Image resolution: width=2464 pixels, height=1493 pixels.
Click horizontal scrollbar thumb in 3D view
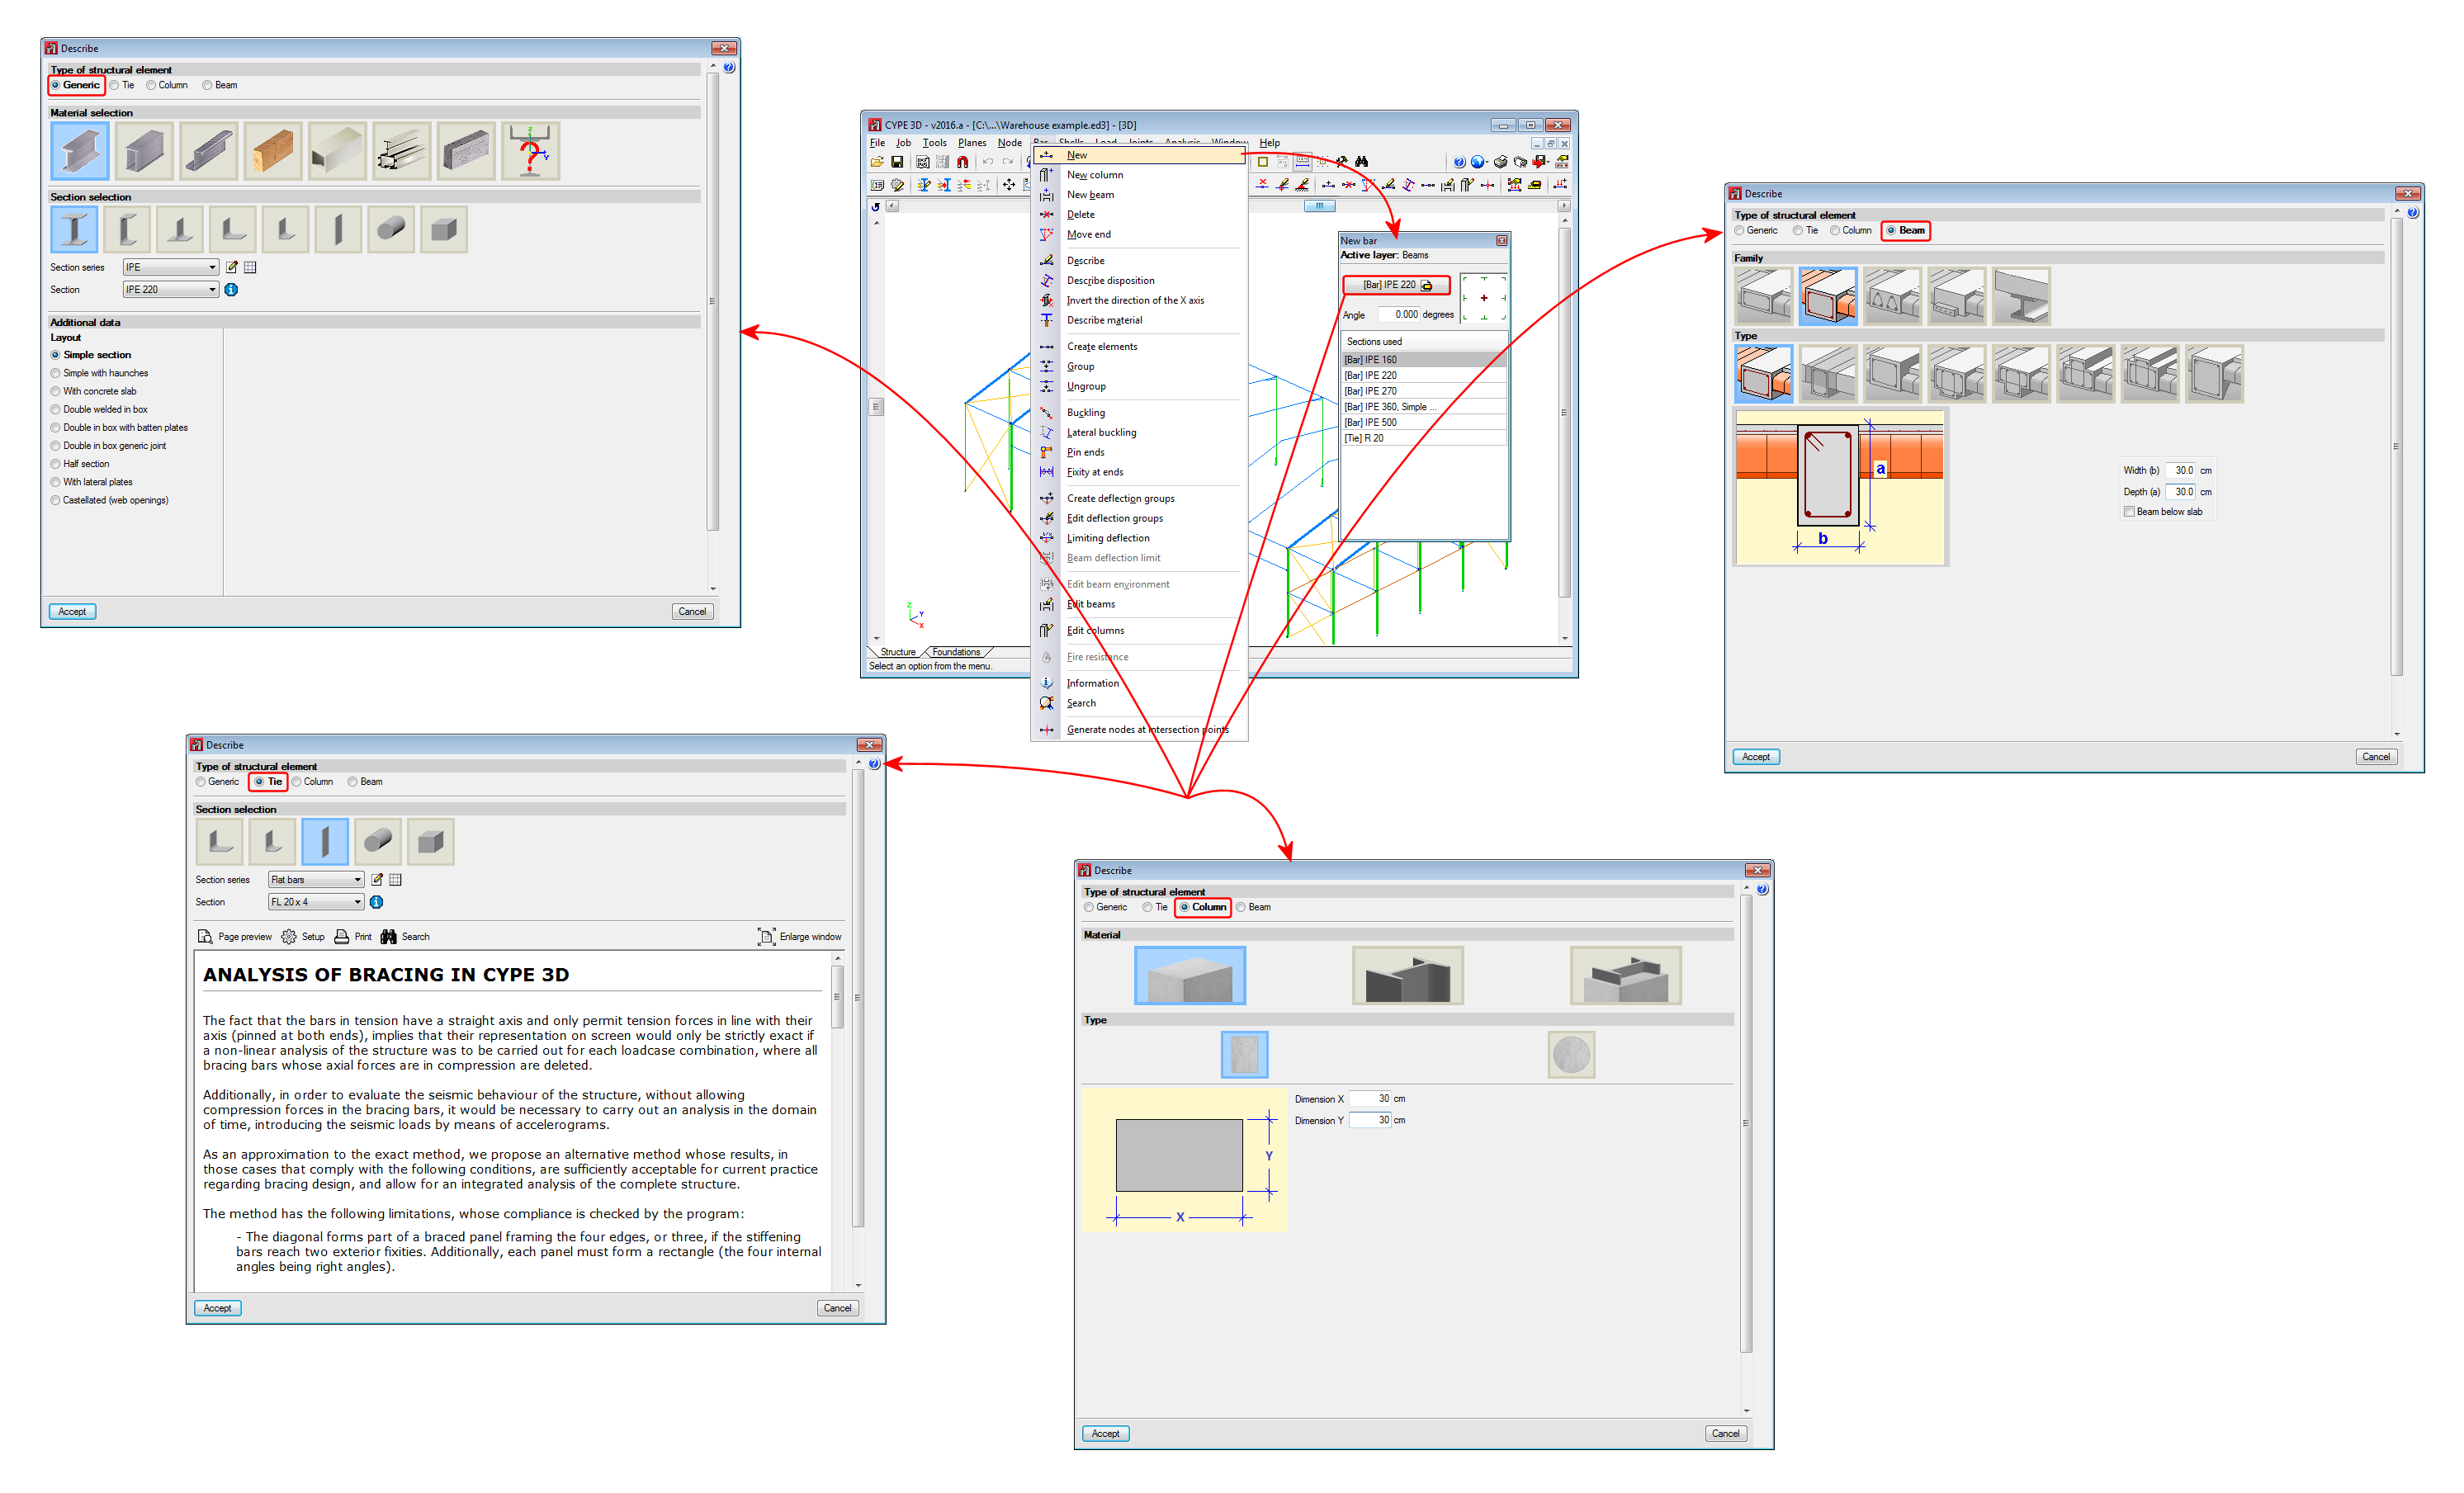pyautogui.click(x=1319, y=206)
